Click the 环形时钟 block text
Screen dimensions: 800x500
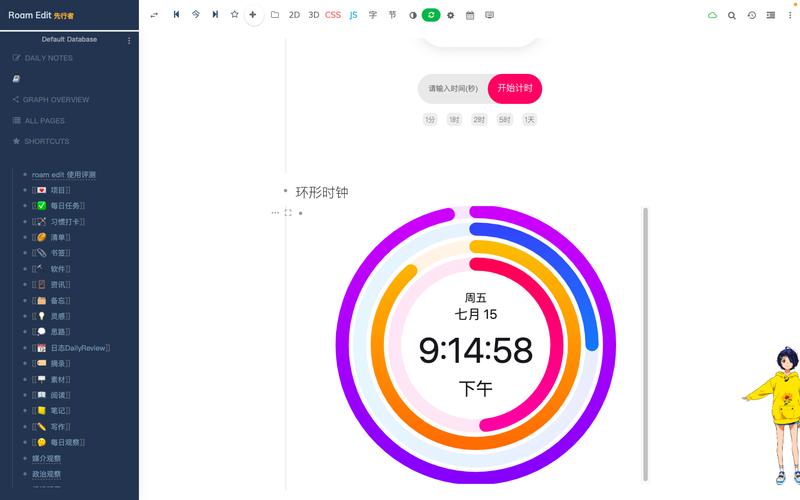pyautogui.click(x=322, y=192)
